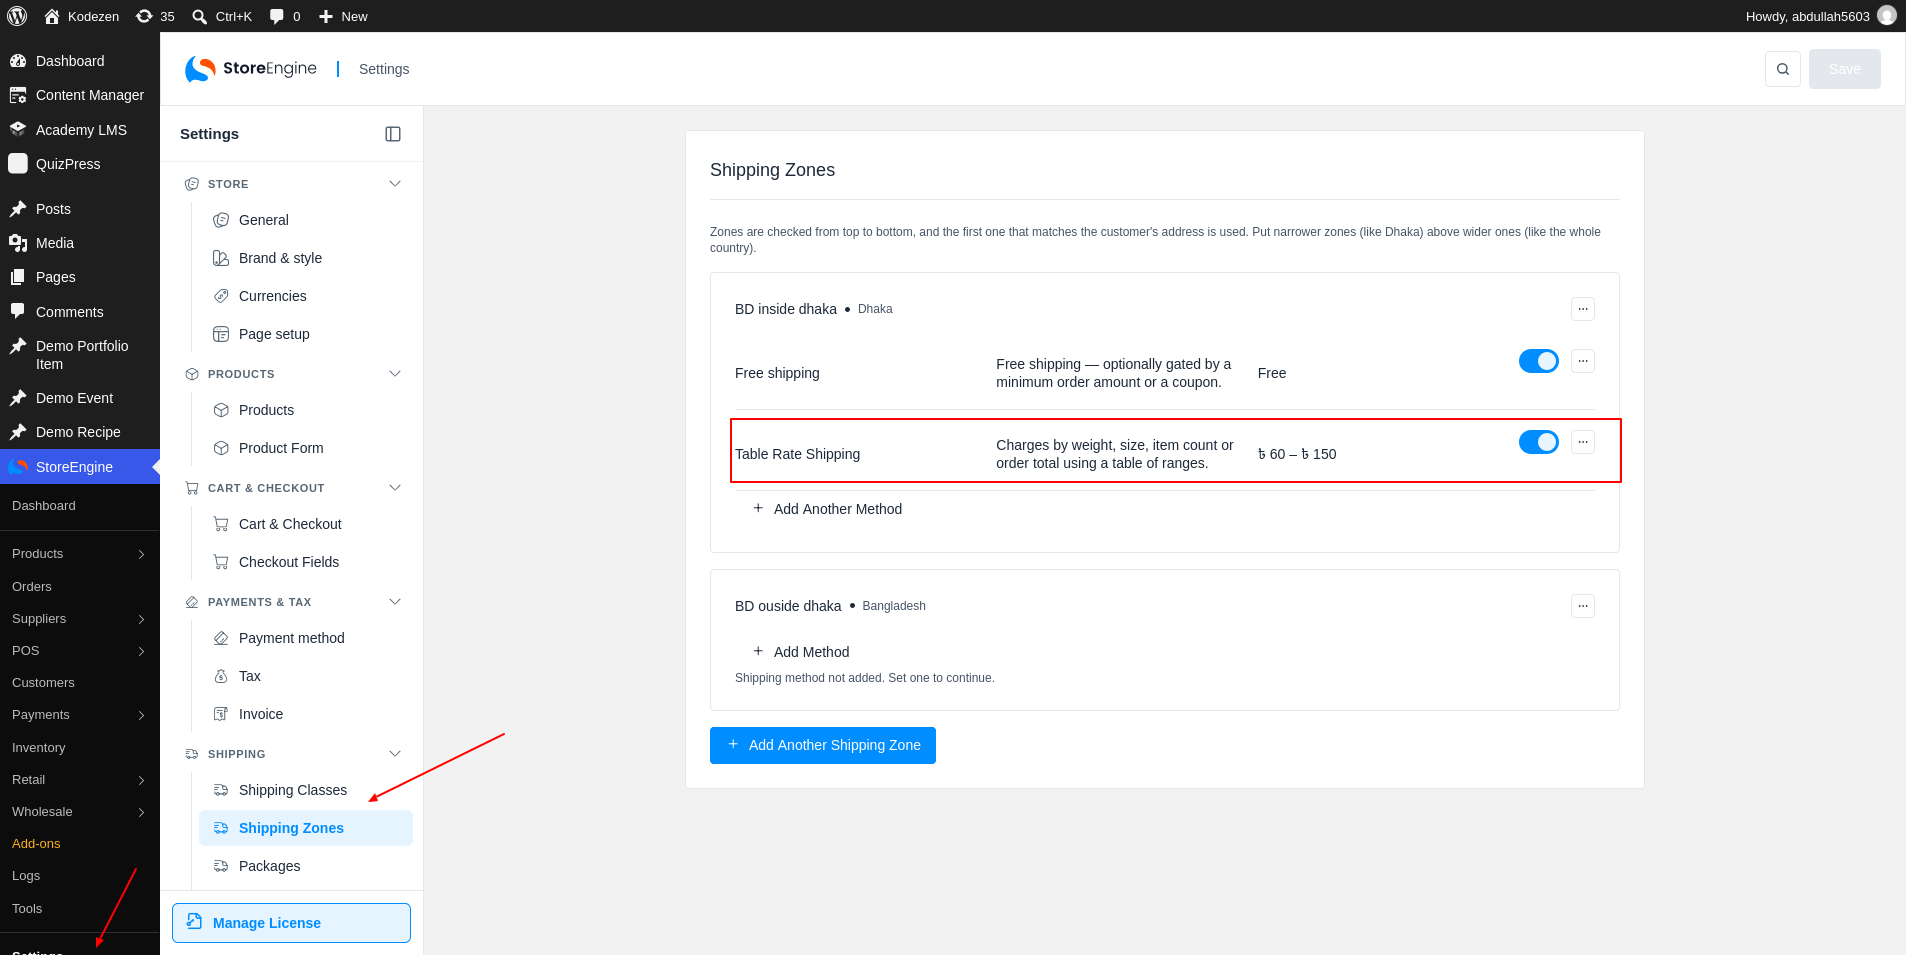The image size is (1906, 955).
Task: Expand the Products submenu arrow in StoreEngine menu
Action: point(141,554)
